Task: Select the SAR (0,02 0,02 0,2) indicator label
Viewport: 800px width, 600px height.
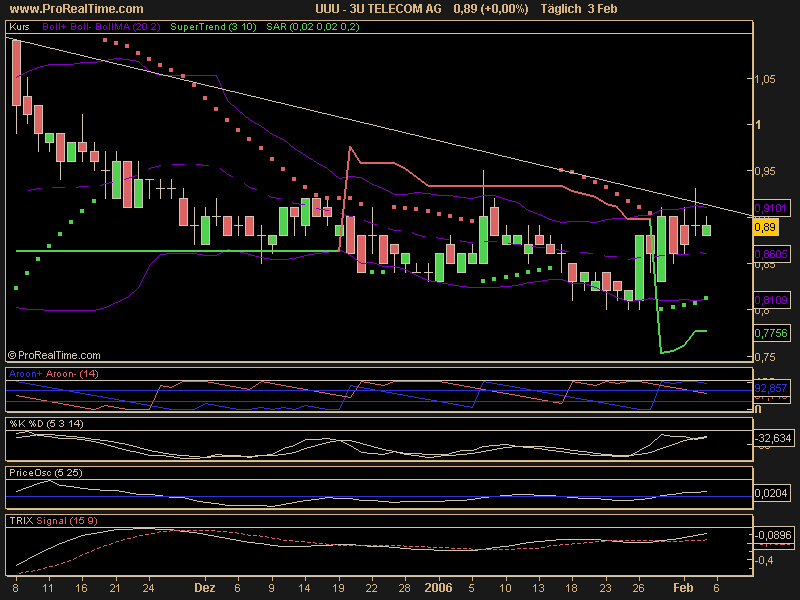Action: [x=313, y=27]
